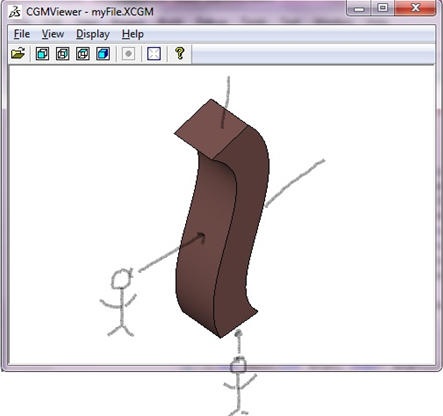Choose the second cube display mode icon
This screenshot has width=443, height=416.
click(63, 54)
